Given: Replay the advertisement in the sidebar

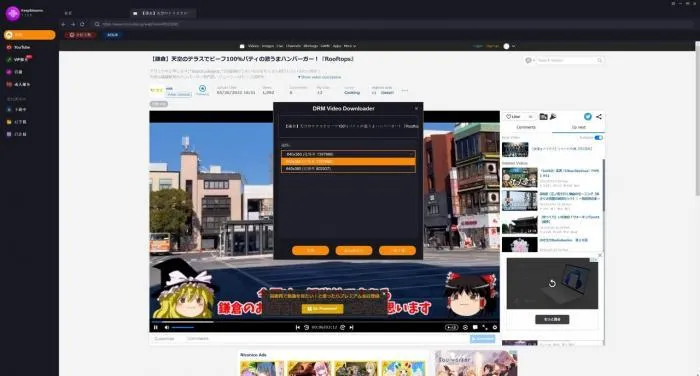Looking at the screenshot, I should click(552, 284).
